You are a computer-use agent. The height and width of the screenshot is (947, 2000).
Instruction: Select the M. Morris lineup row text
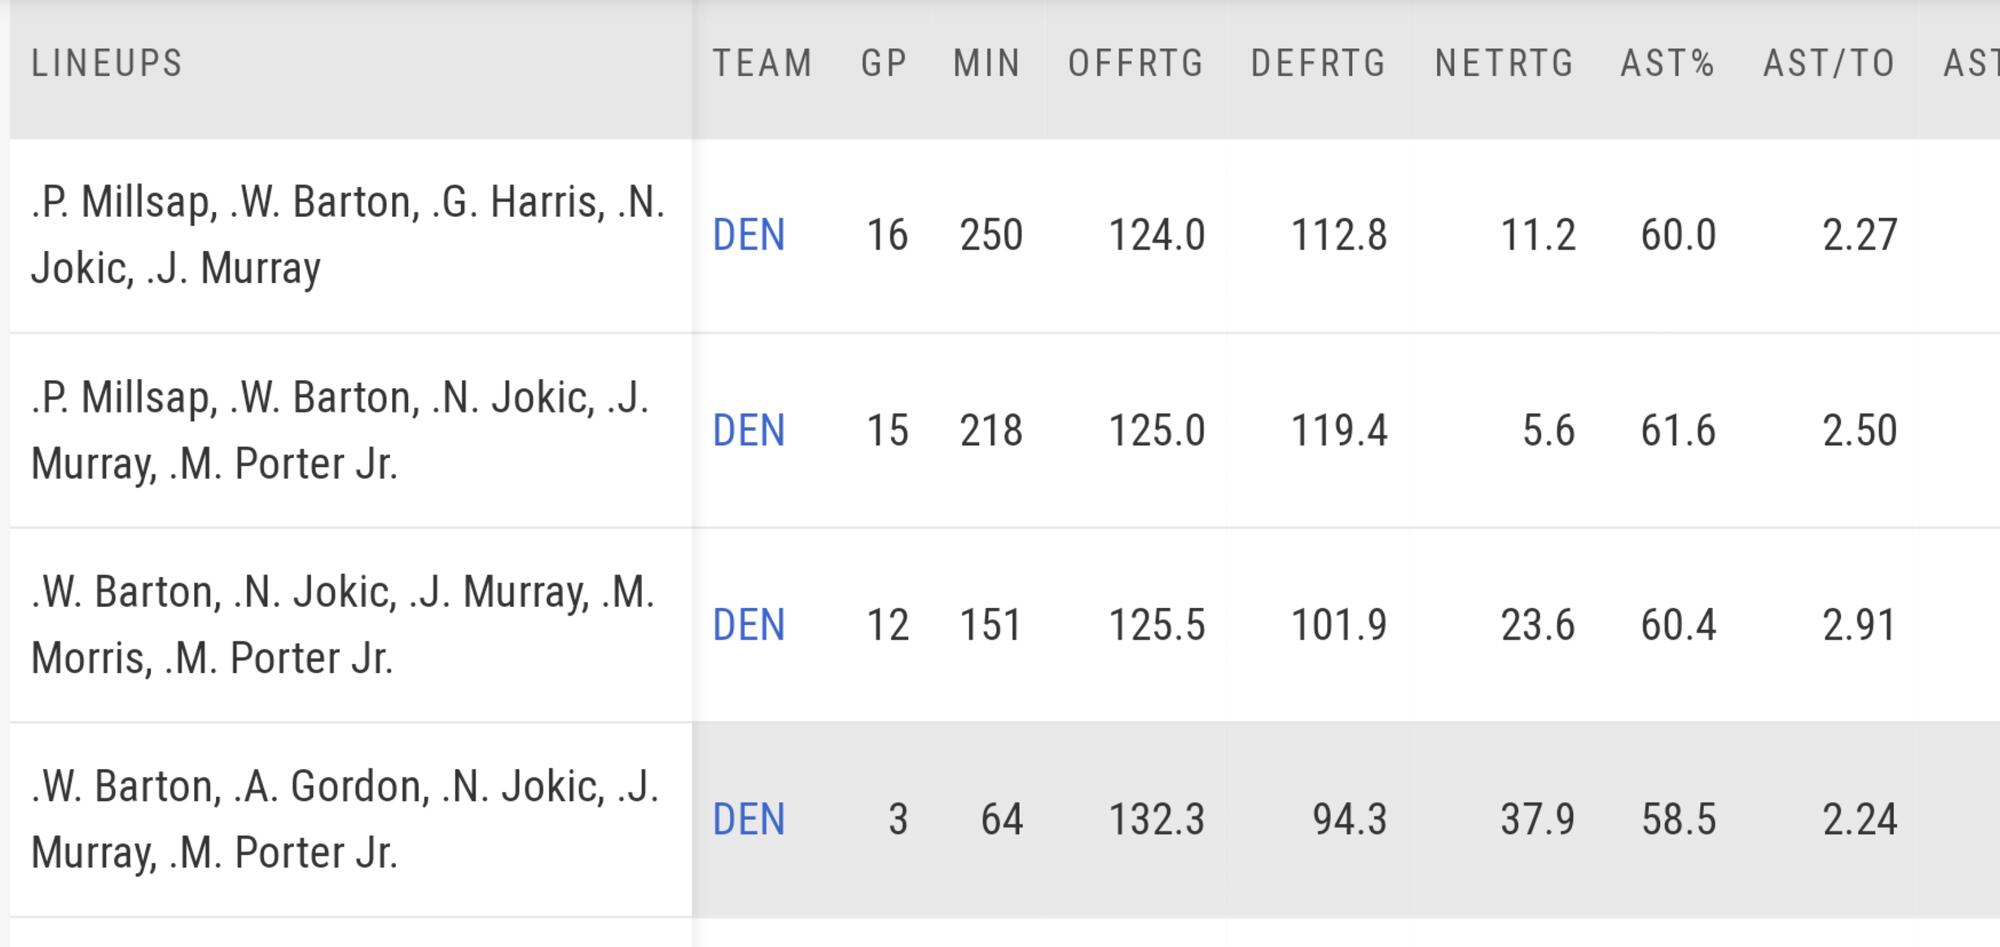343,625
